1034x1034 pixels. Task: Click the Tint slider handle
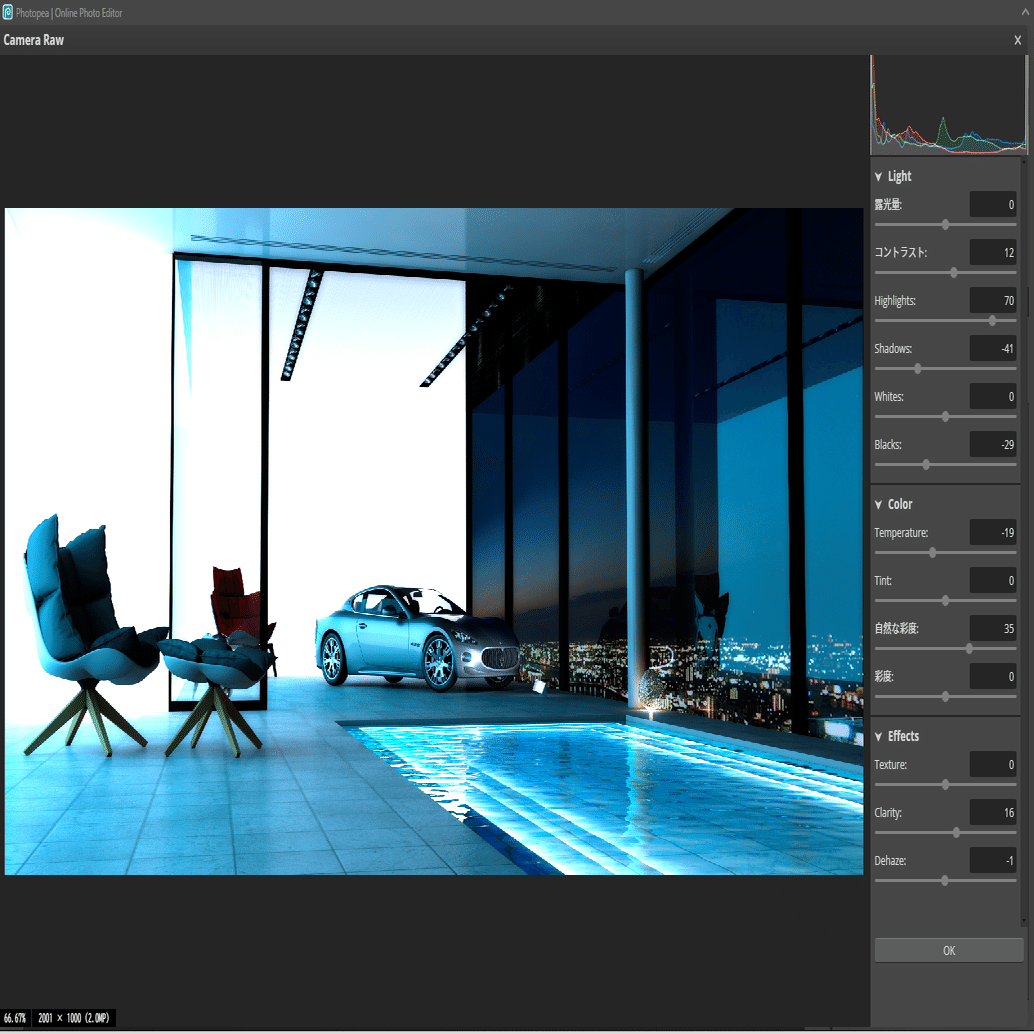coord(945,601)
